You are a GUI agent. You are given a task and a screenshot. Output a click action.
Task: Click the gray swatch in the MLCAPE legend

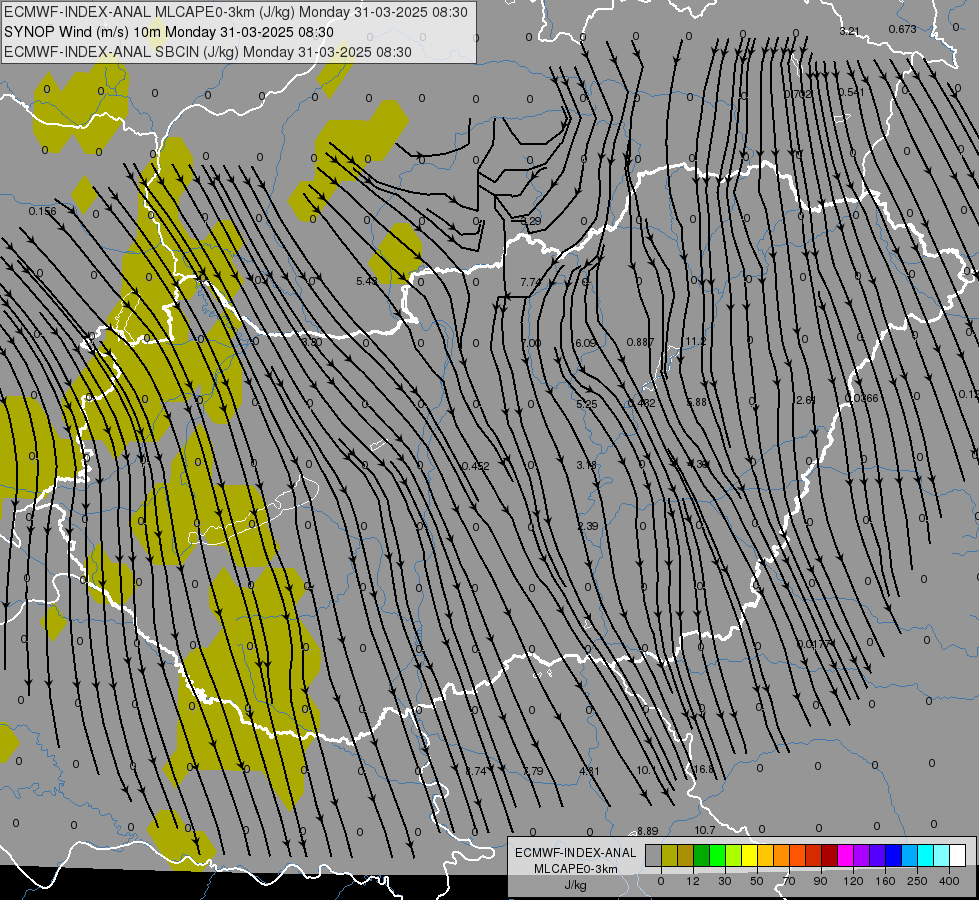pos(654,855)
